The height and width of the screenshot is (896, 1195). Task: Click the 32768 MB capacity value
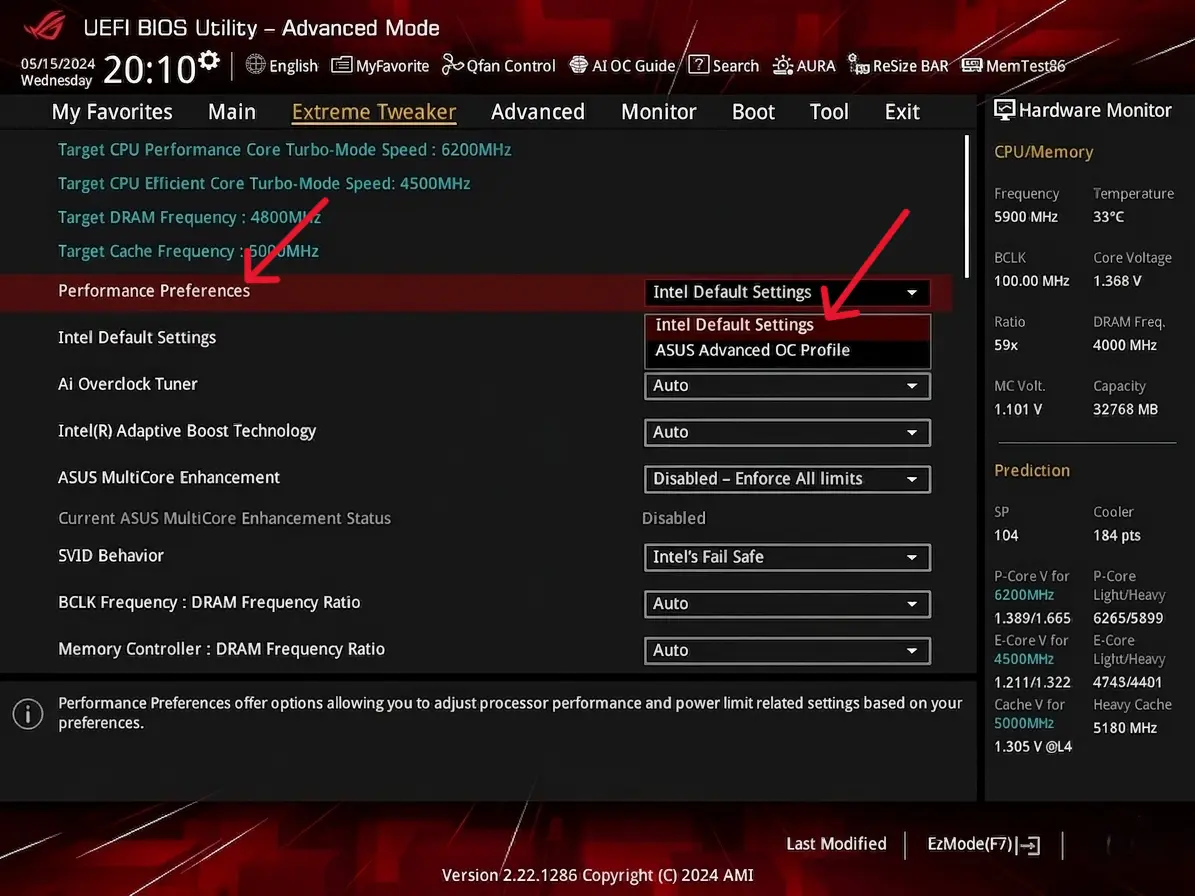pos(1126,410)
